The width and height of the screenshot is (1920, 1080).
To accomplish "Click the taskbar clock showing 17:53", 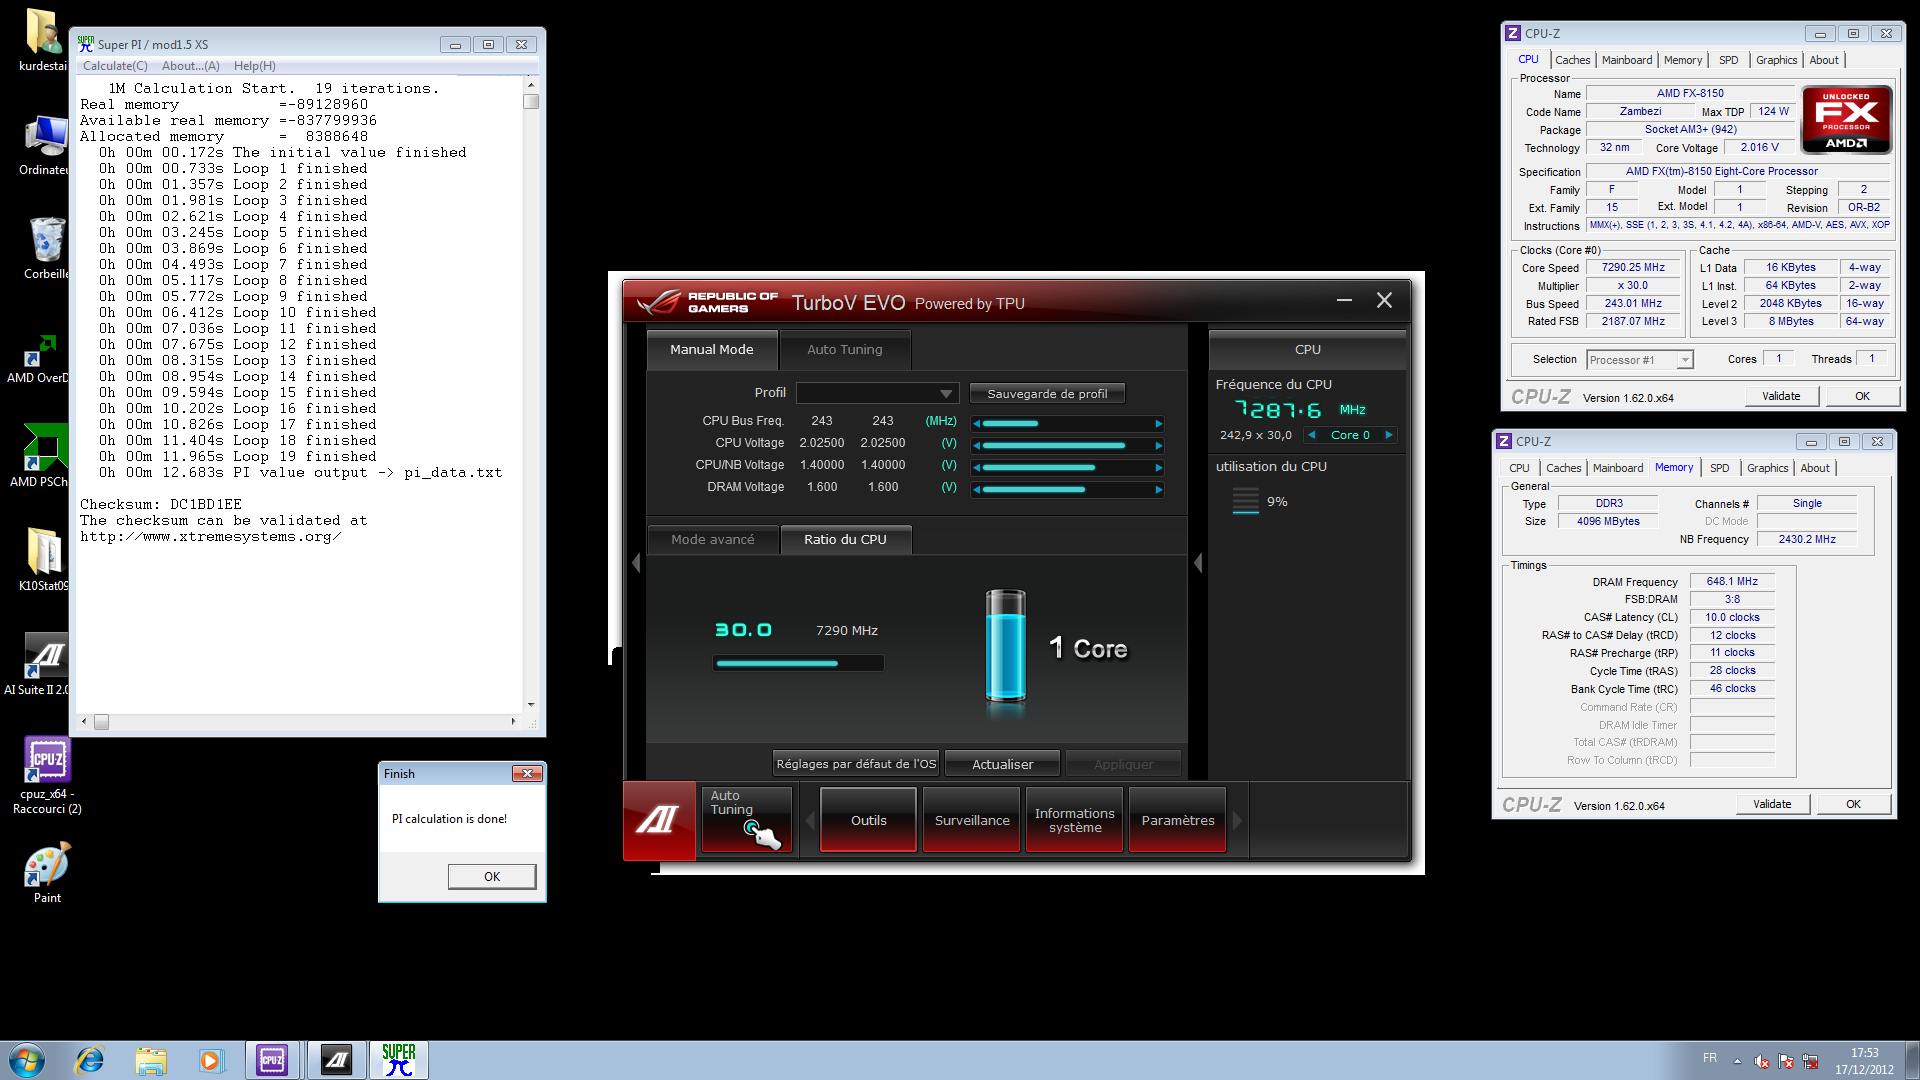I will [1864, 1060].
